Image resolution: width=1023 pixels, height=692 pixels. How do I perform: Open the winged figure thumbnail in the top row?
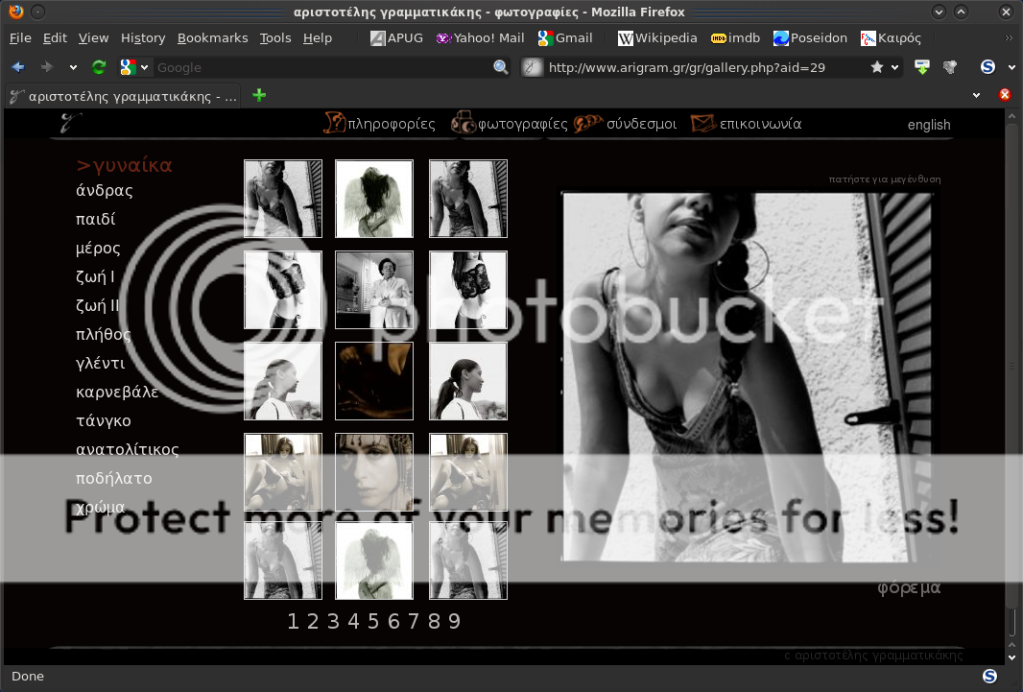[x=374, y=198]
